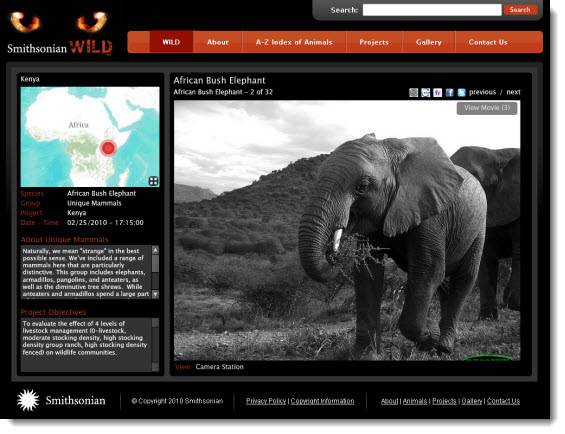Viewport: 565px width, 434px height.
Task: Click the first gray share icon
Action: coord(414,93)
